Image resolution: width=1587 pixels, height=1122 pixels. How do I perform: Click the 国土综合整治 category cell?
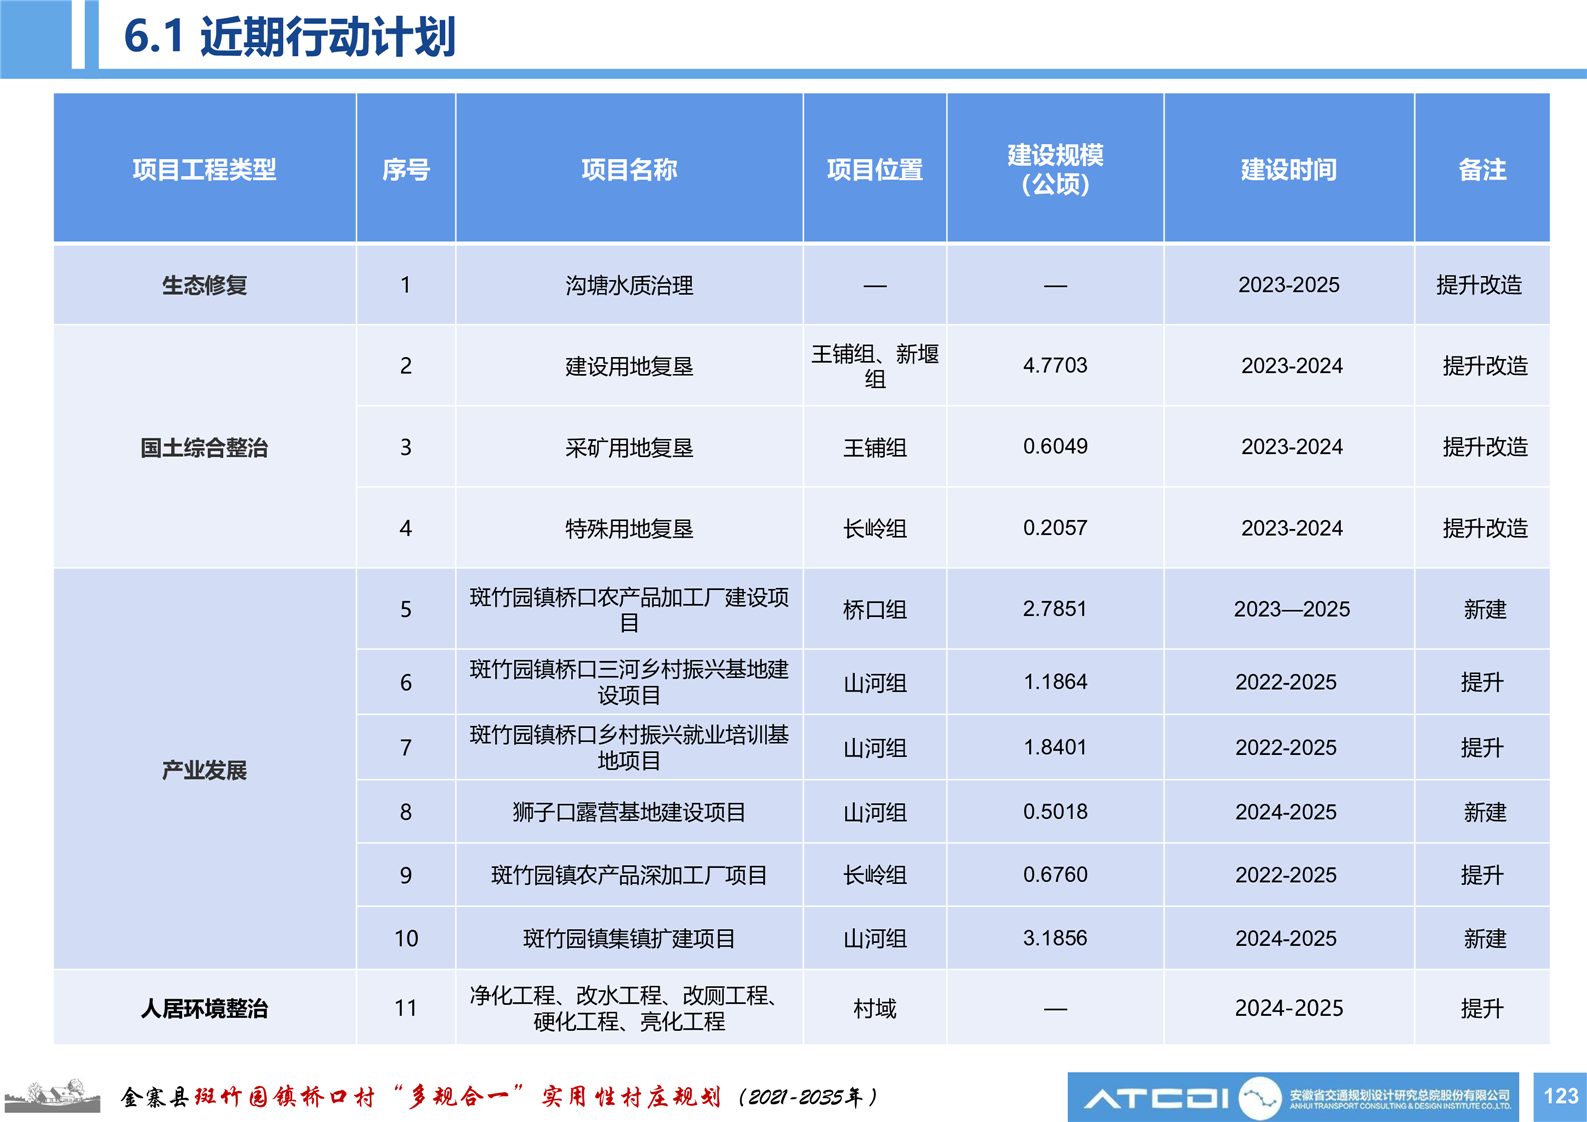tap(204, 447)
